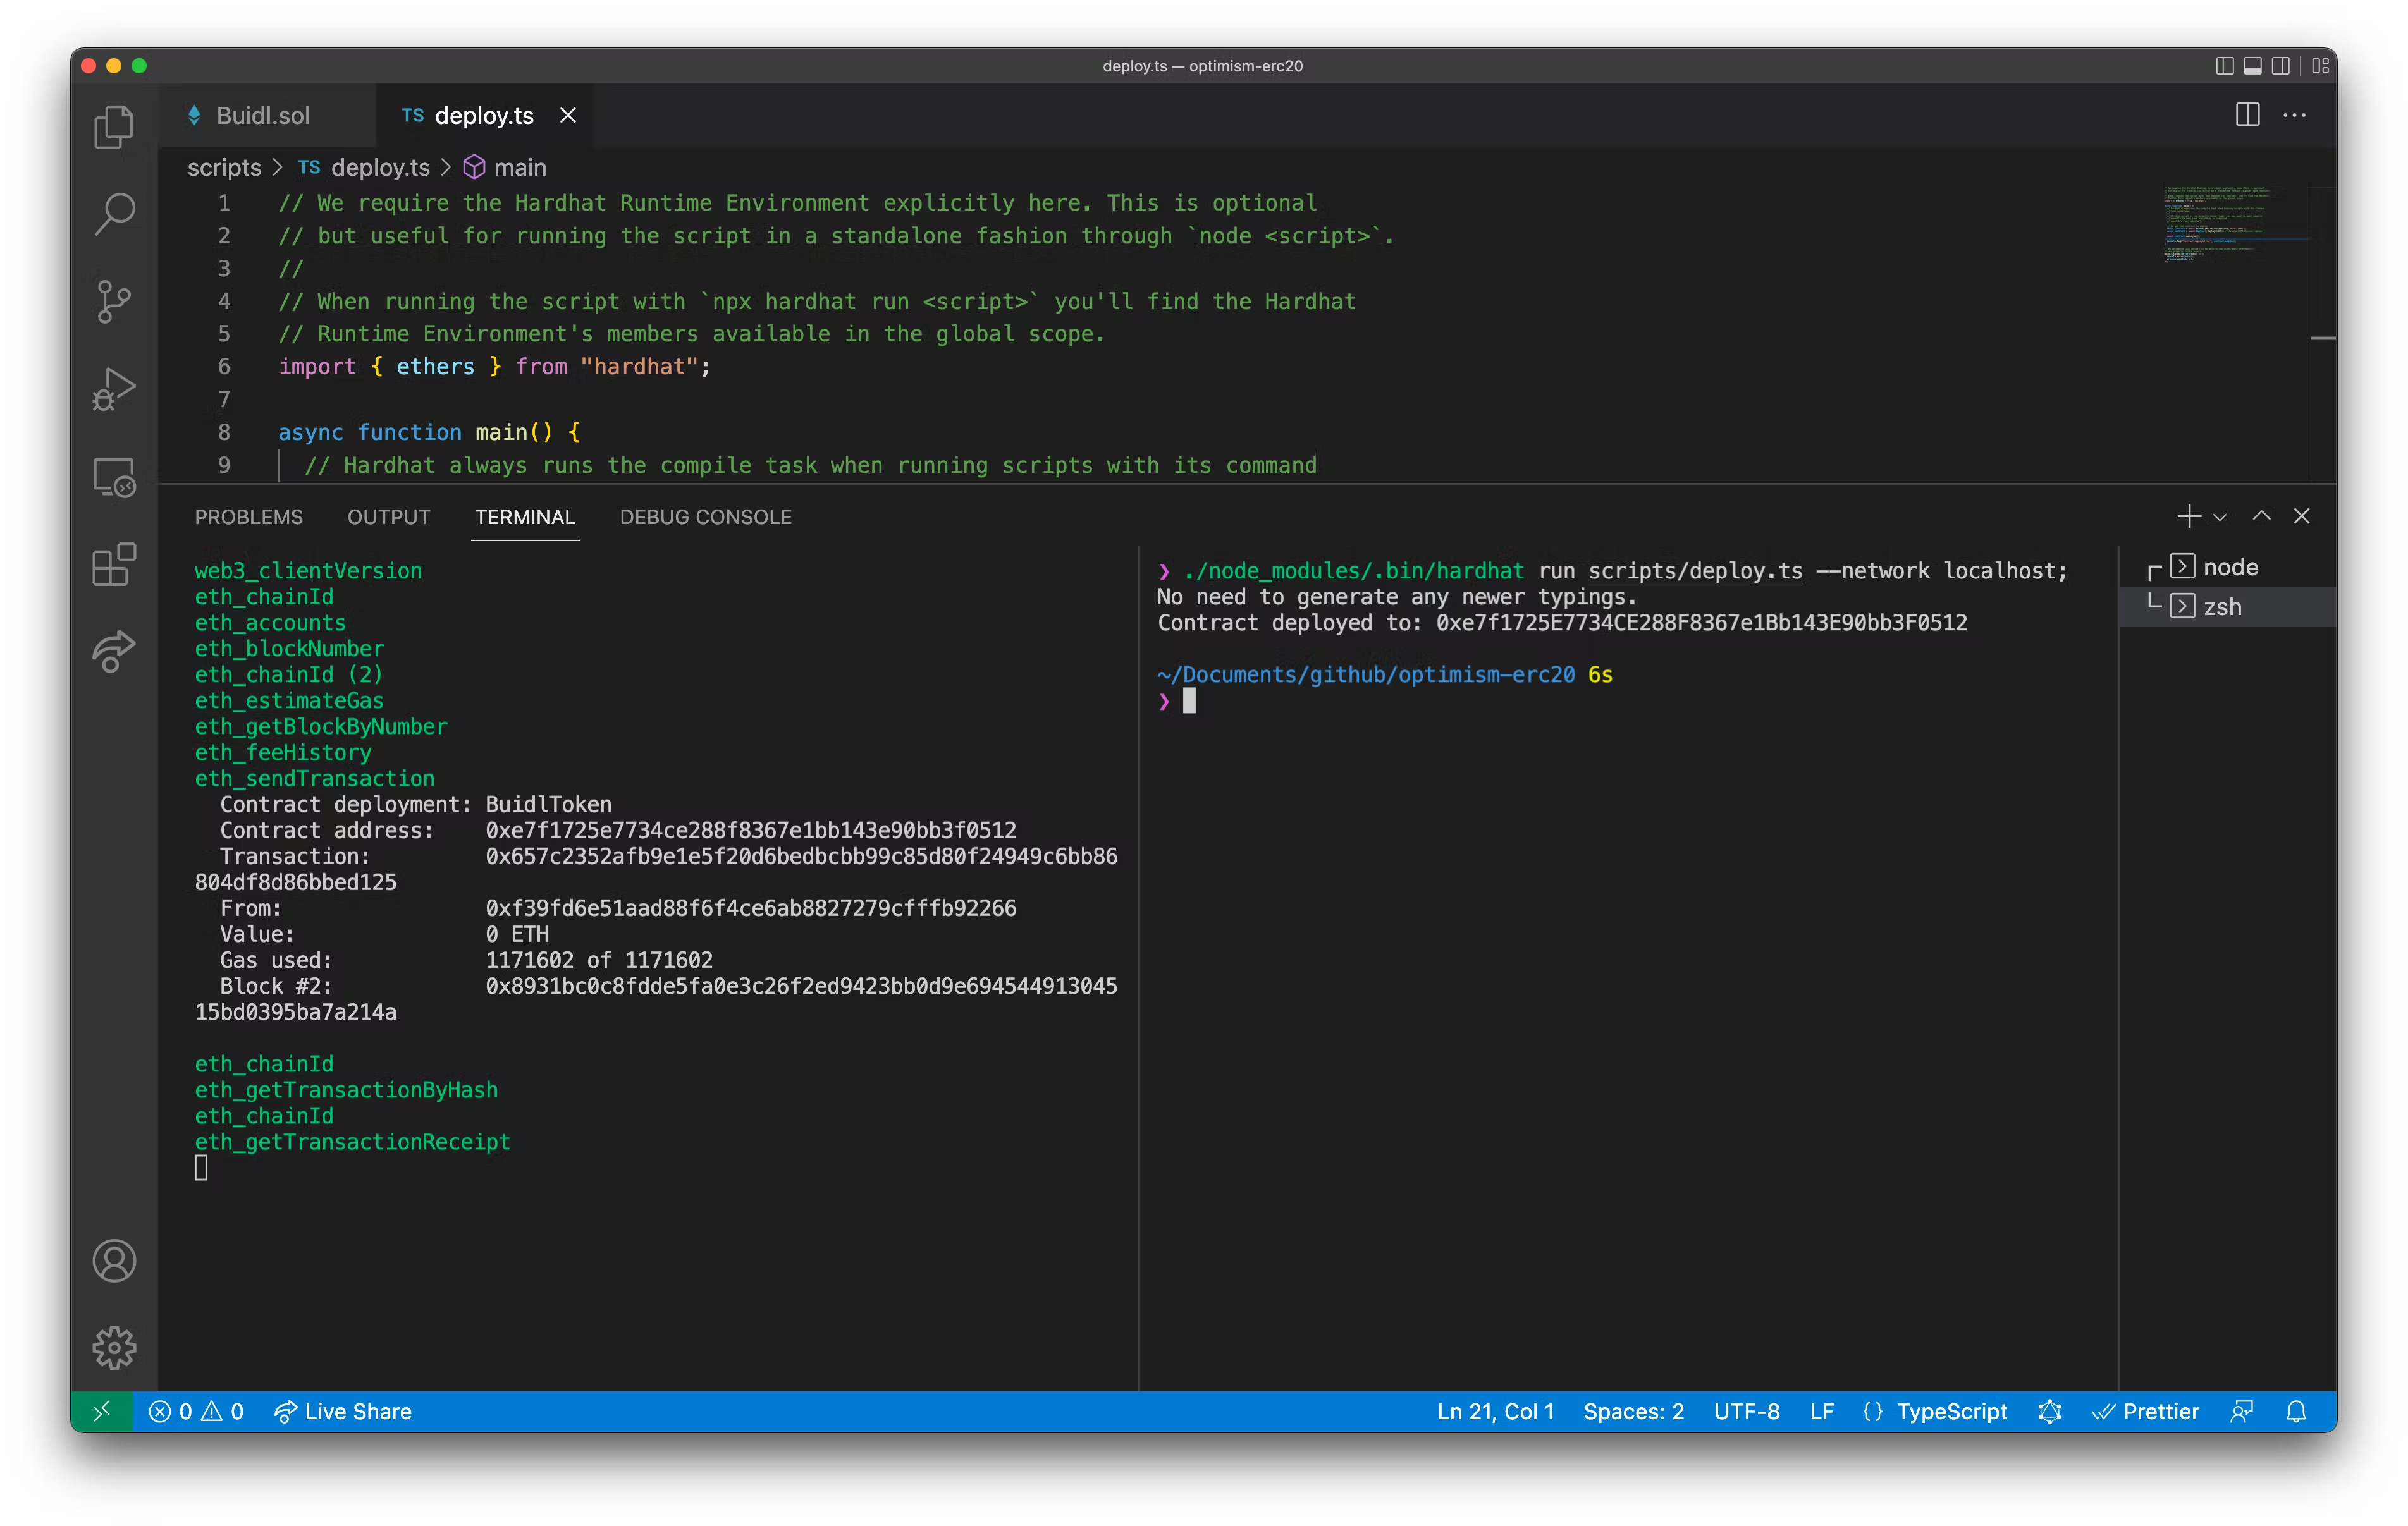Screen dimensions: 2408x1526
Task: Click the Gas used value 1171602
Action: pyautogui.click(x=530, y=960)
